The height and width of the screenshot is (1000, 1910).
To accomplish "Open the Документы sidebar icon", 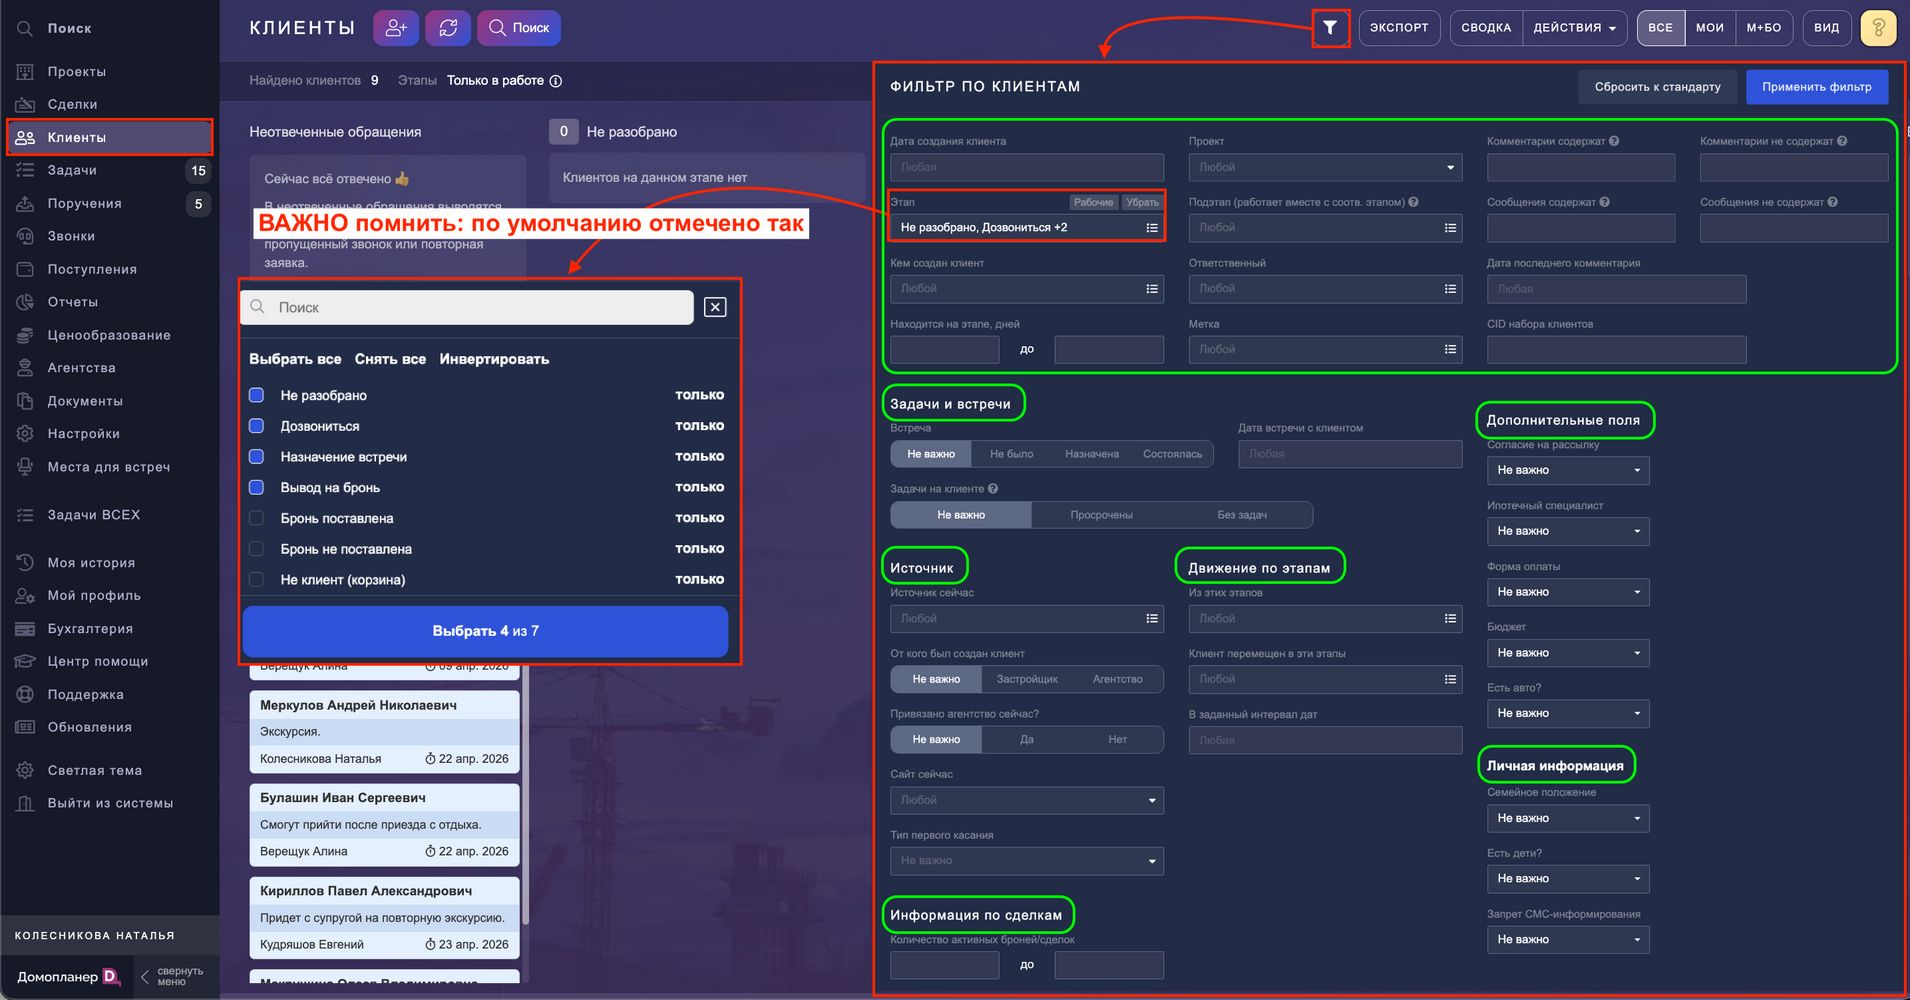I will tap(25, 401).
